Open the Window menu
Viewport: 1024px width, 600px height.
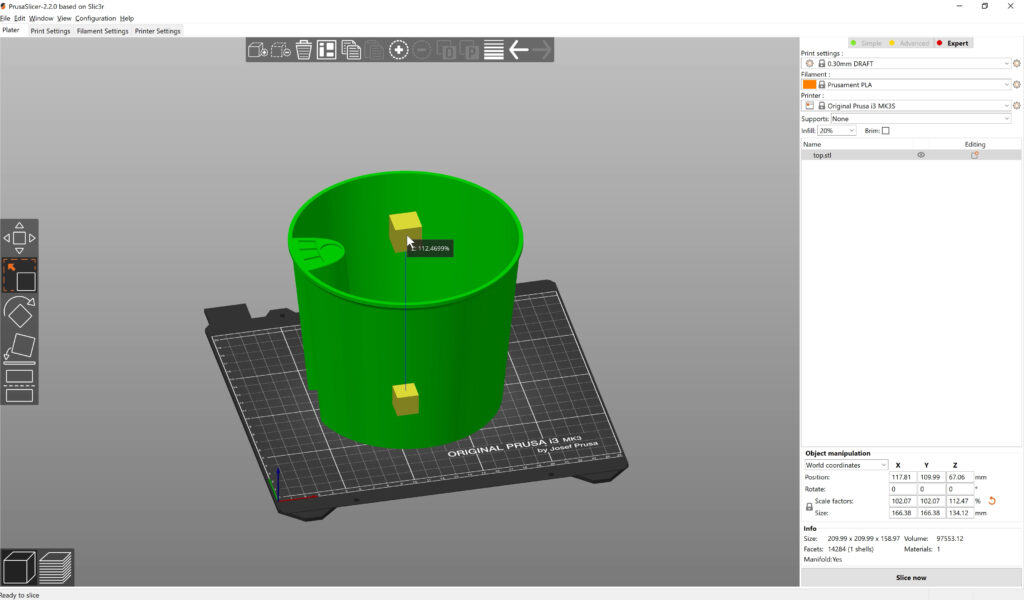point(41,18)
